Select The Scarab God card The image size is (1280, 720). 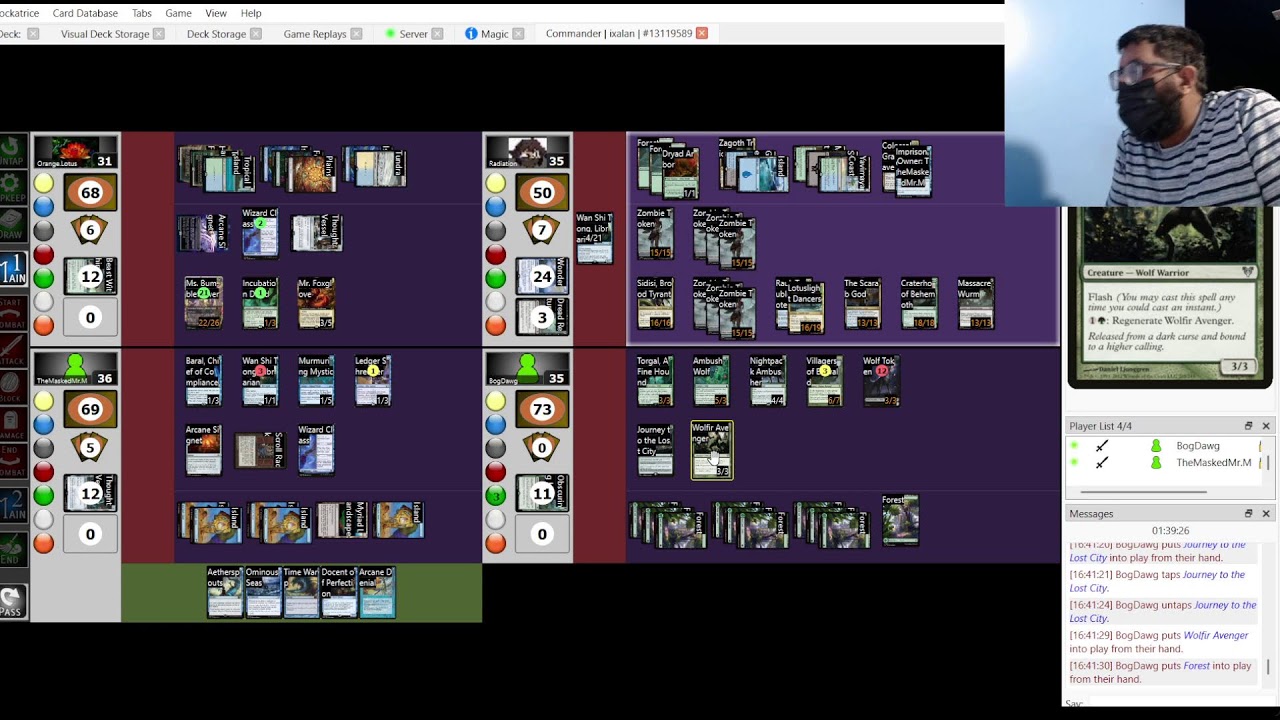click(x=862, y=303)
